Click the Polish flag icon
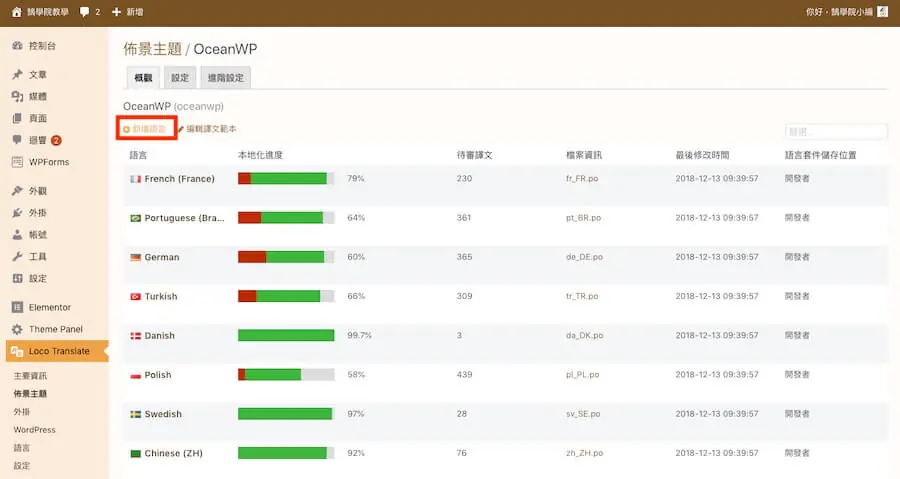This screenshot has width=900, height=479. tap(135, 375)
